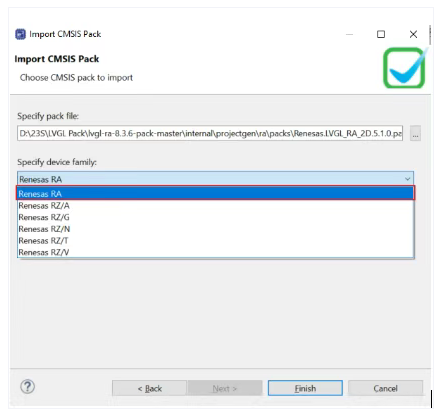This screenshot has width=436, height=415.
Task: Select highlighted Renesas RA list option
Action: [x=215, y=193]
